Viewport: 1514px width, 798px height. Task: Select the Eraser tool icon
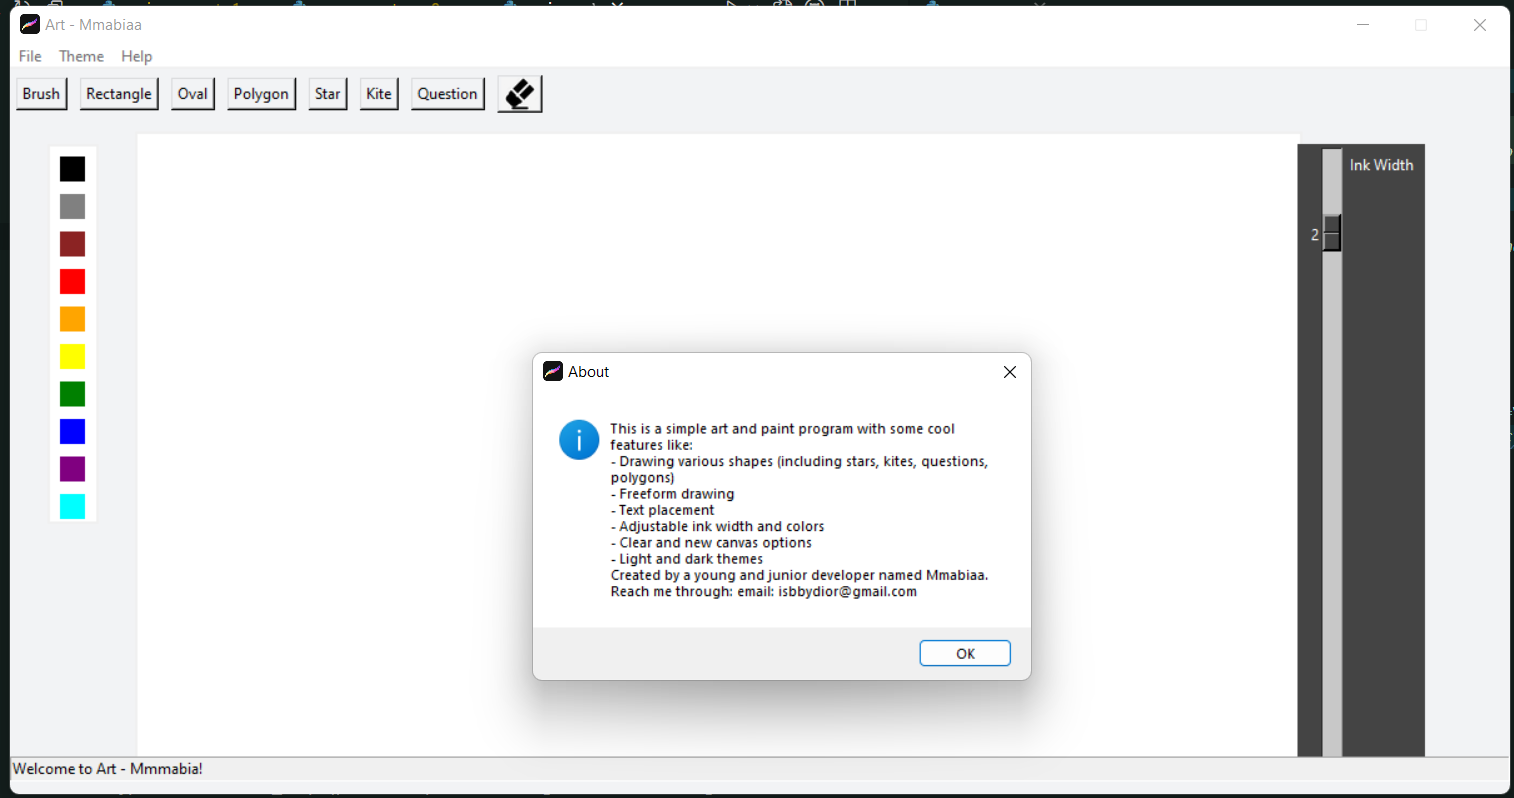click(x=520, y=94)
